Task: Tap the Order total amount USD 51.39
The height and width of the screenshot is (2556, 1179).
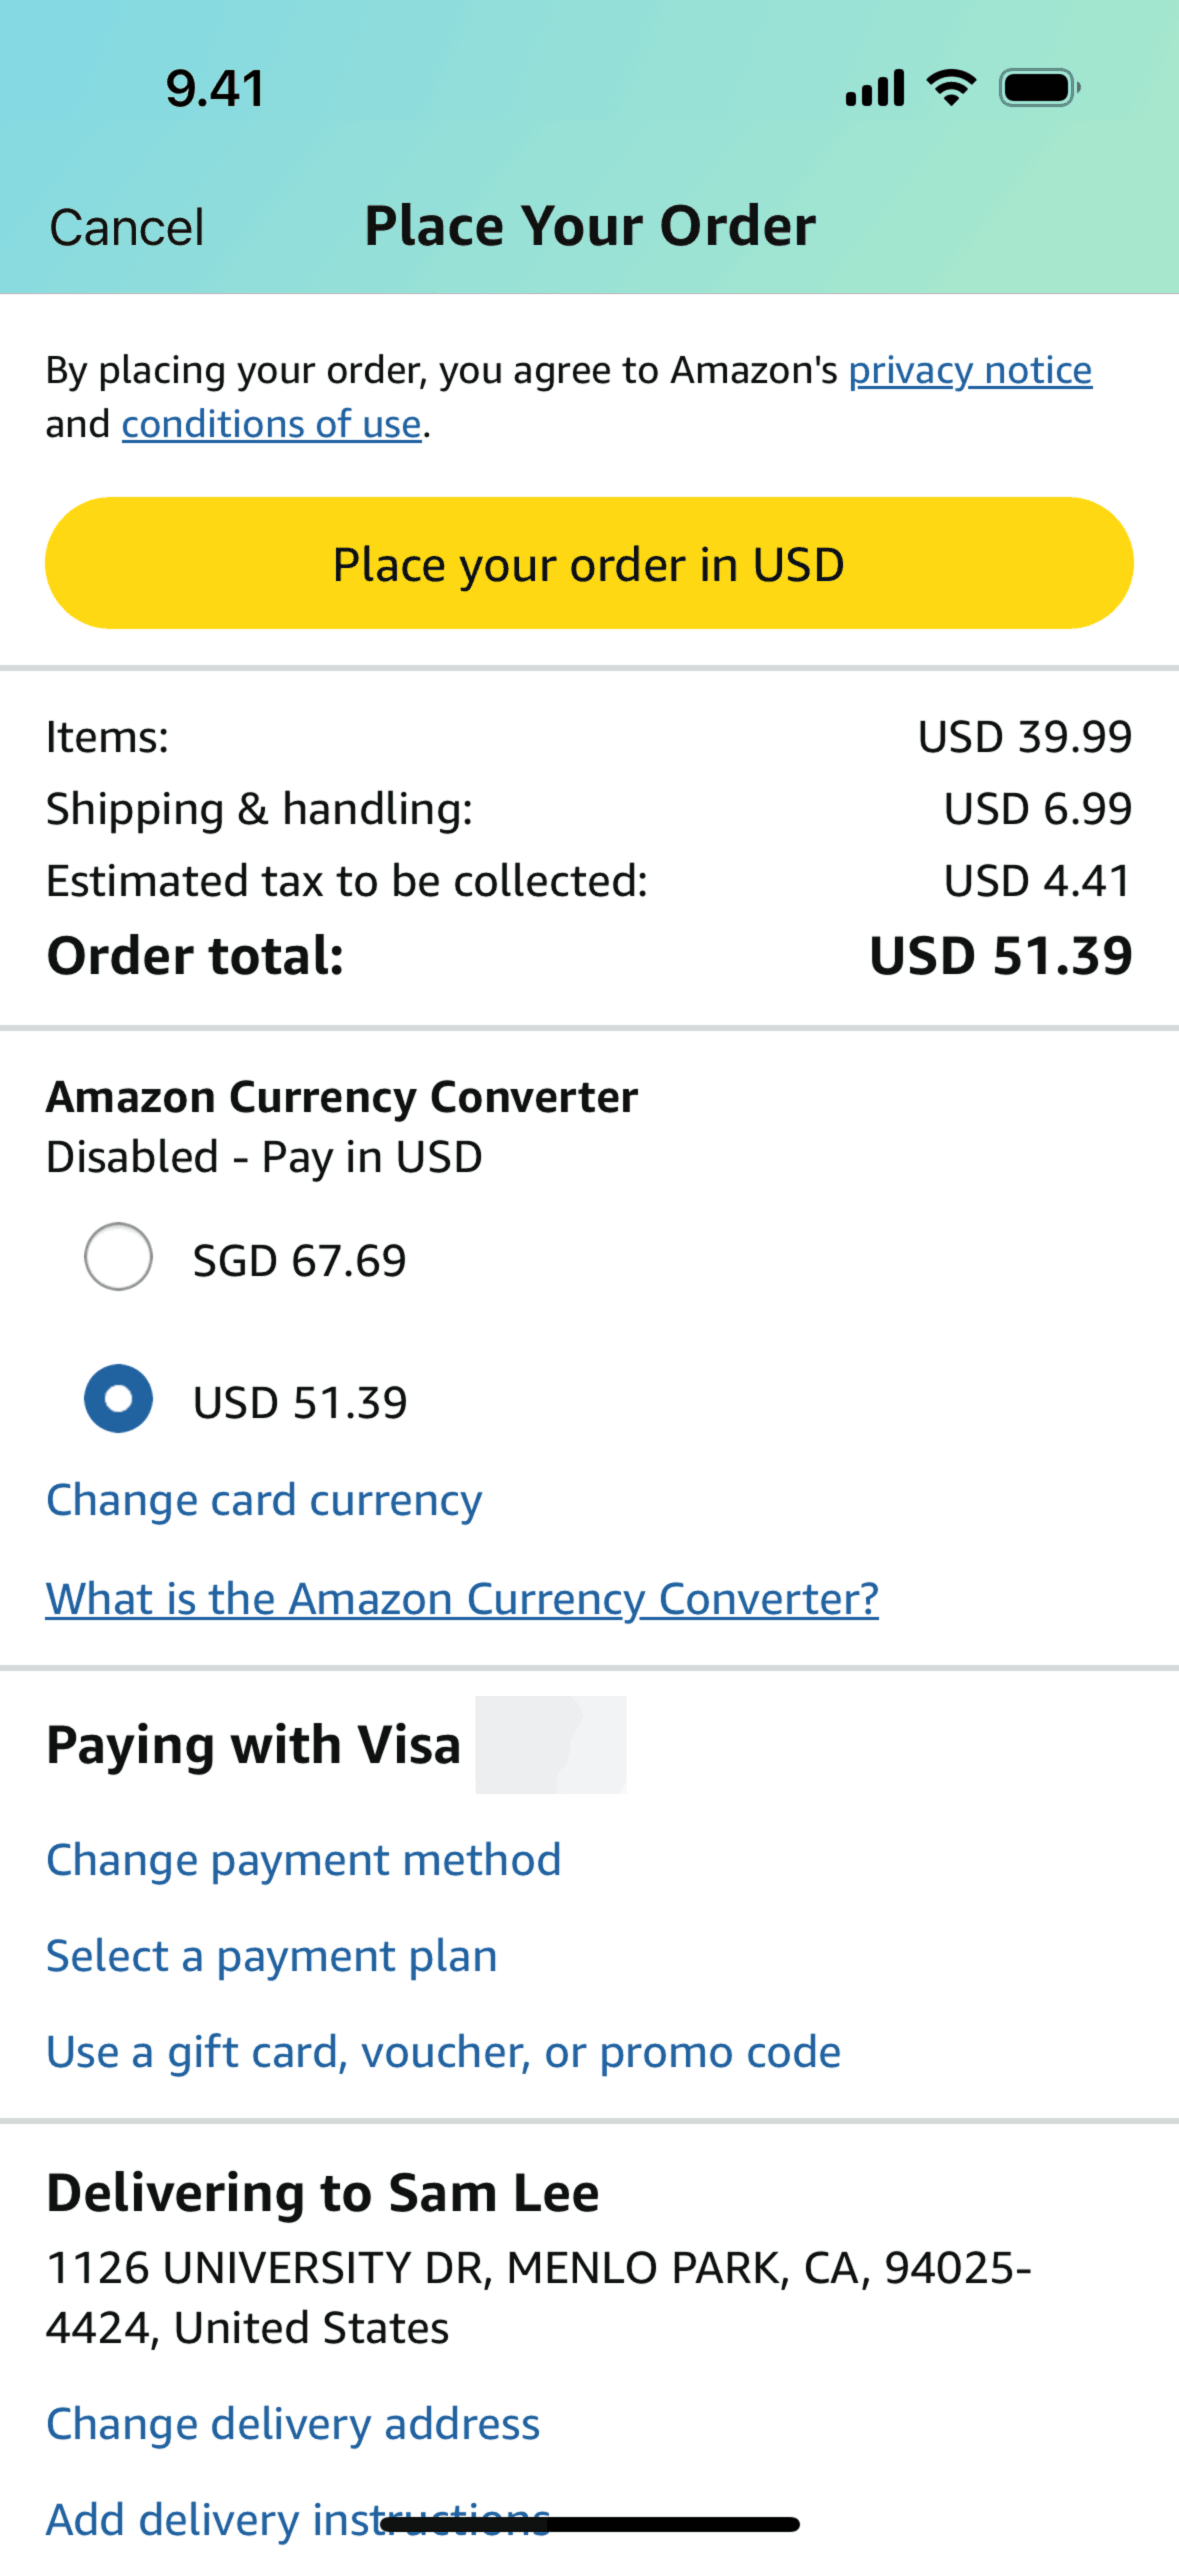Action: (x=1000, y=955)
